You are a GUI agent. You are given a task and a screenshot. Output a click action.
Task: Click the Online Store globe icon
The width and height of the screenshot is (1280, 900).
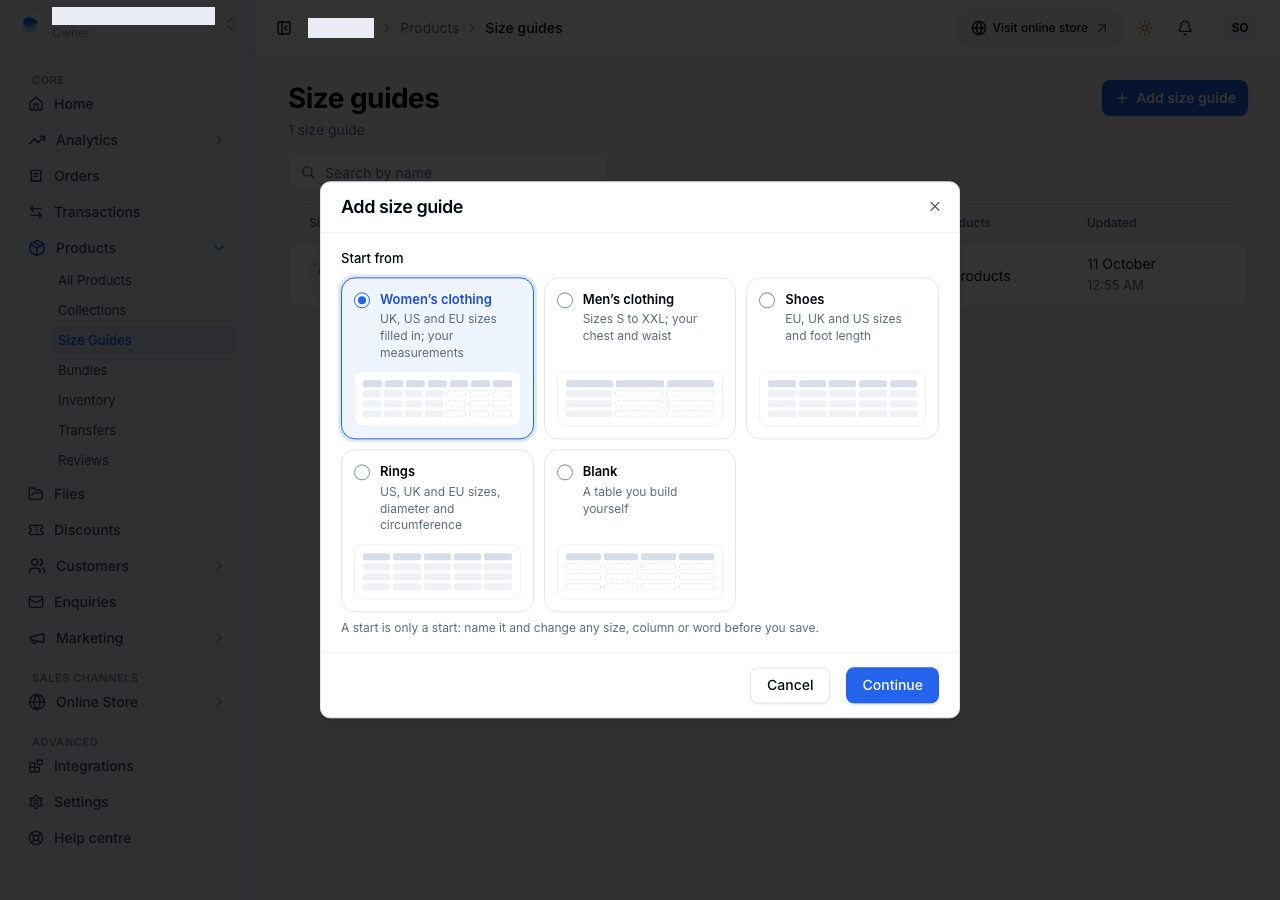pos(37,702)
